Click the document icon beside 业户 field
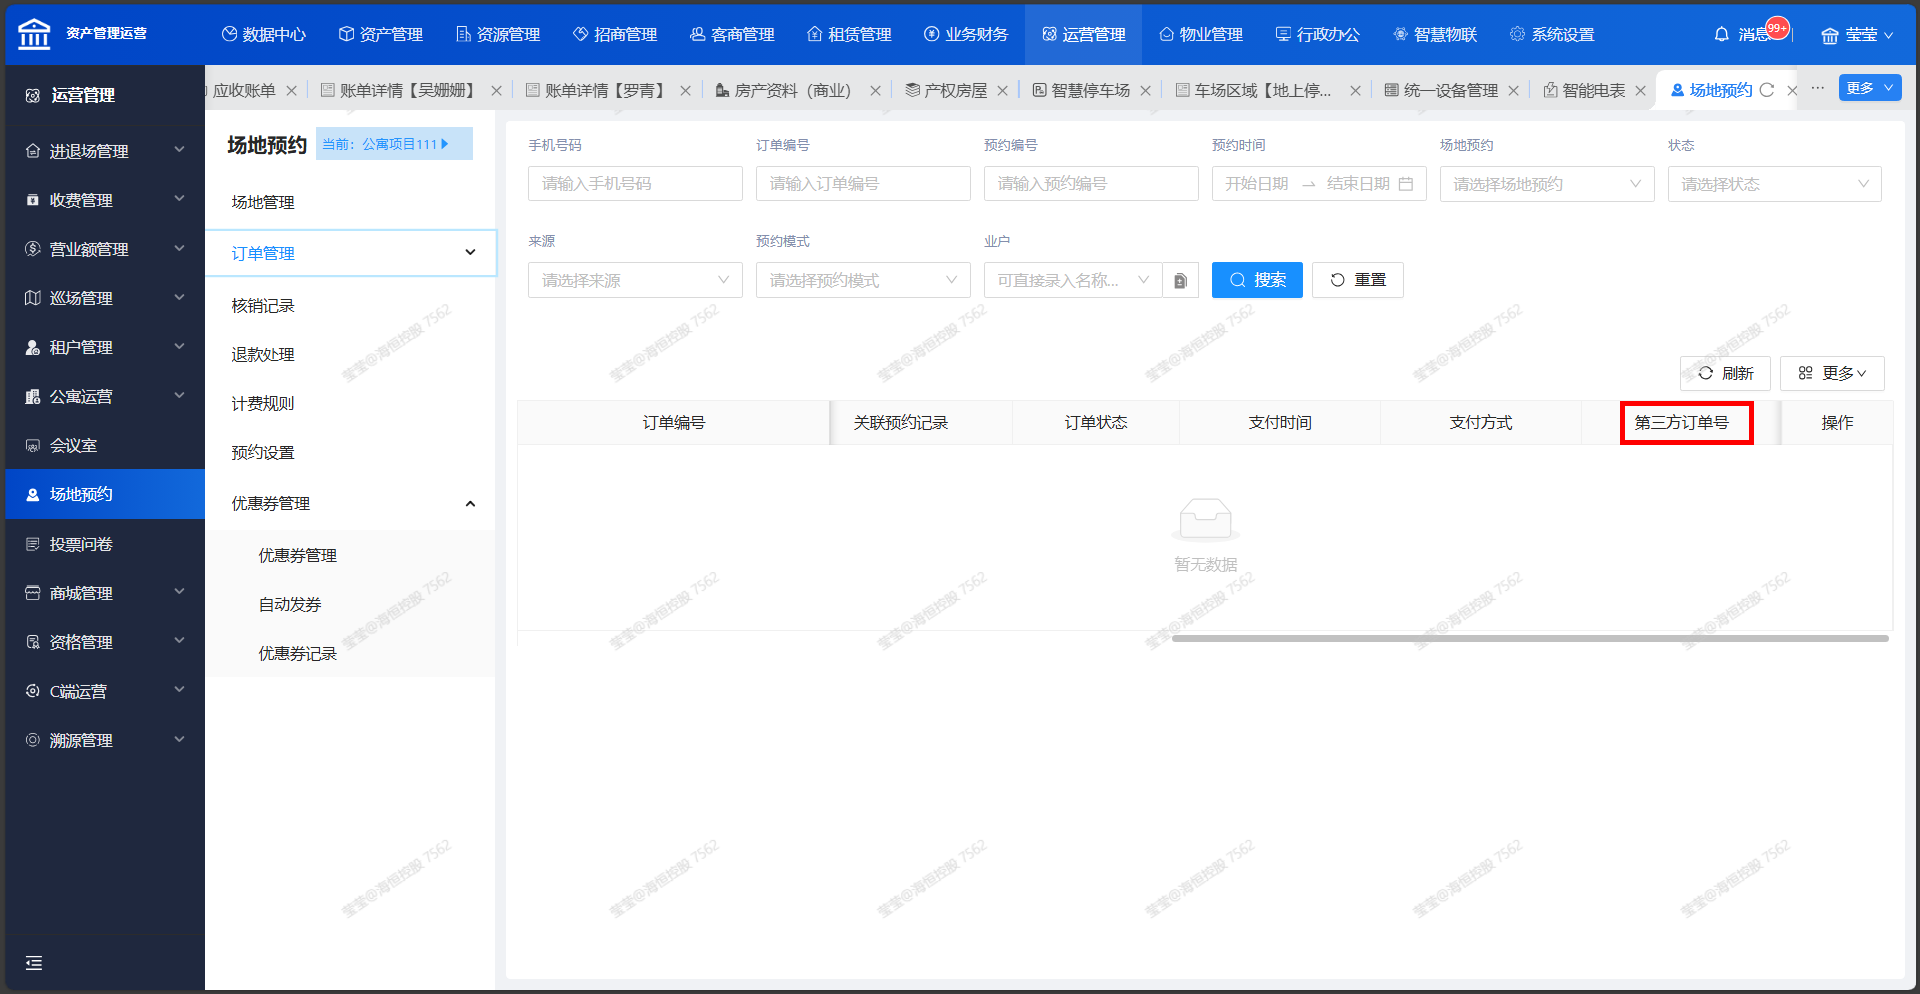Image resolution: width=1920 pixels, height=994 pixels. tap(1180, 281)
